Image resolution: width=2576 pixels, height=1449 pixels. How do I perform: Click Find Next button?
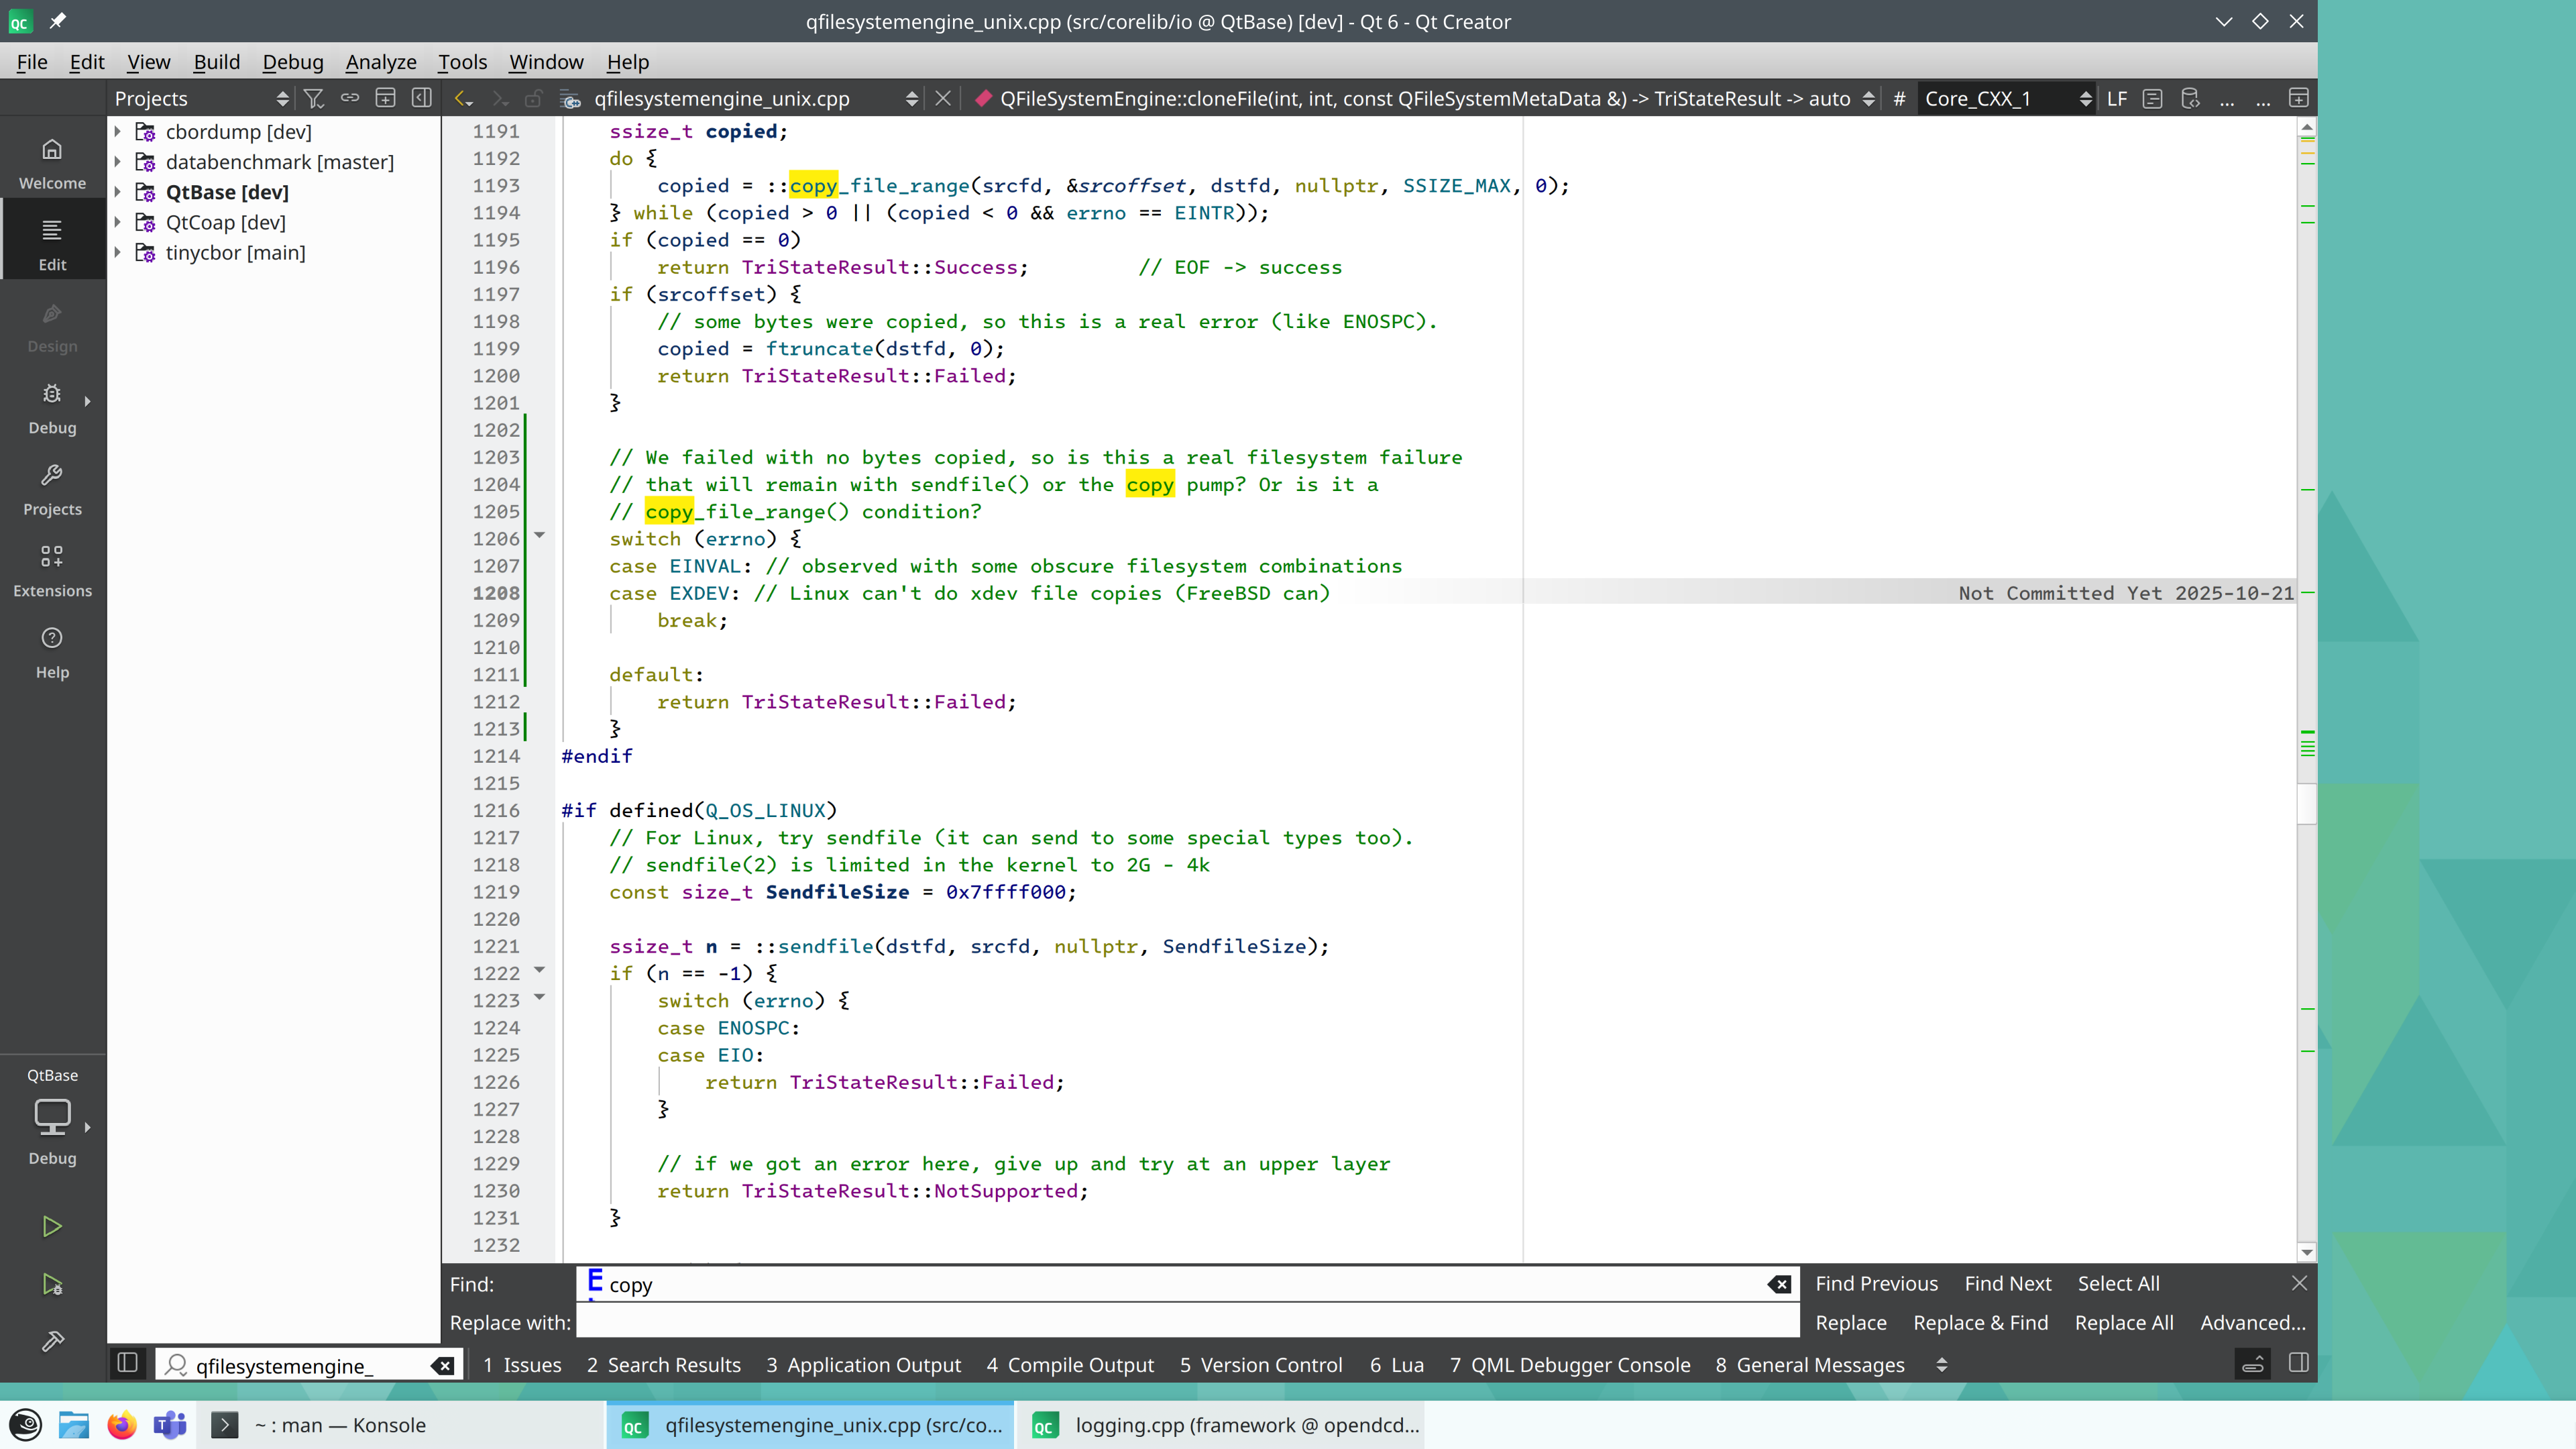pyautogui.click(x=2007, y=1283)
